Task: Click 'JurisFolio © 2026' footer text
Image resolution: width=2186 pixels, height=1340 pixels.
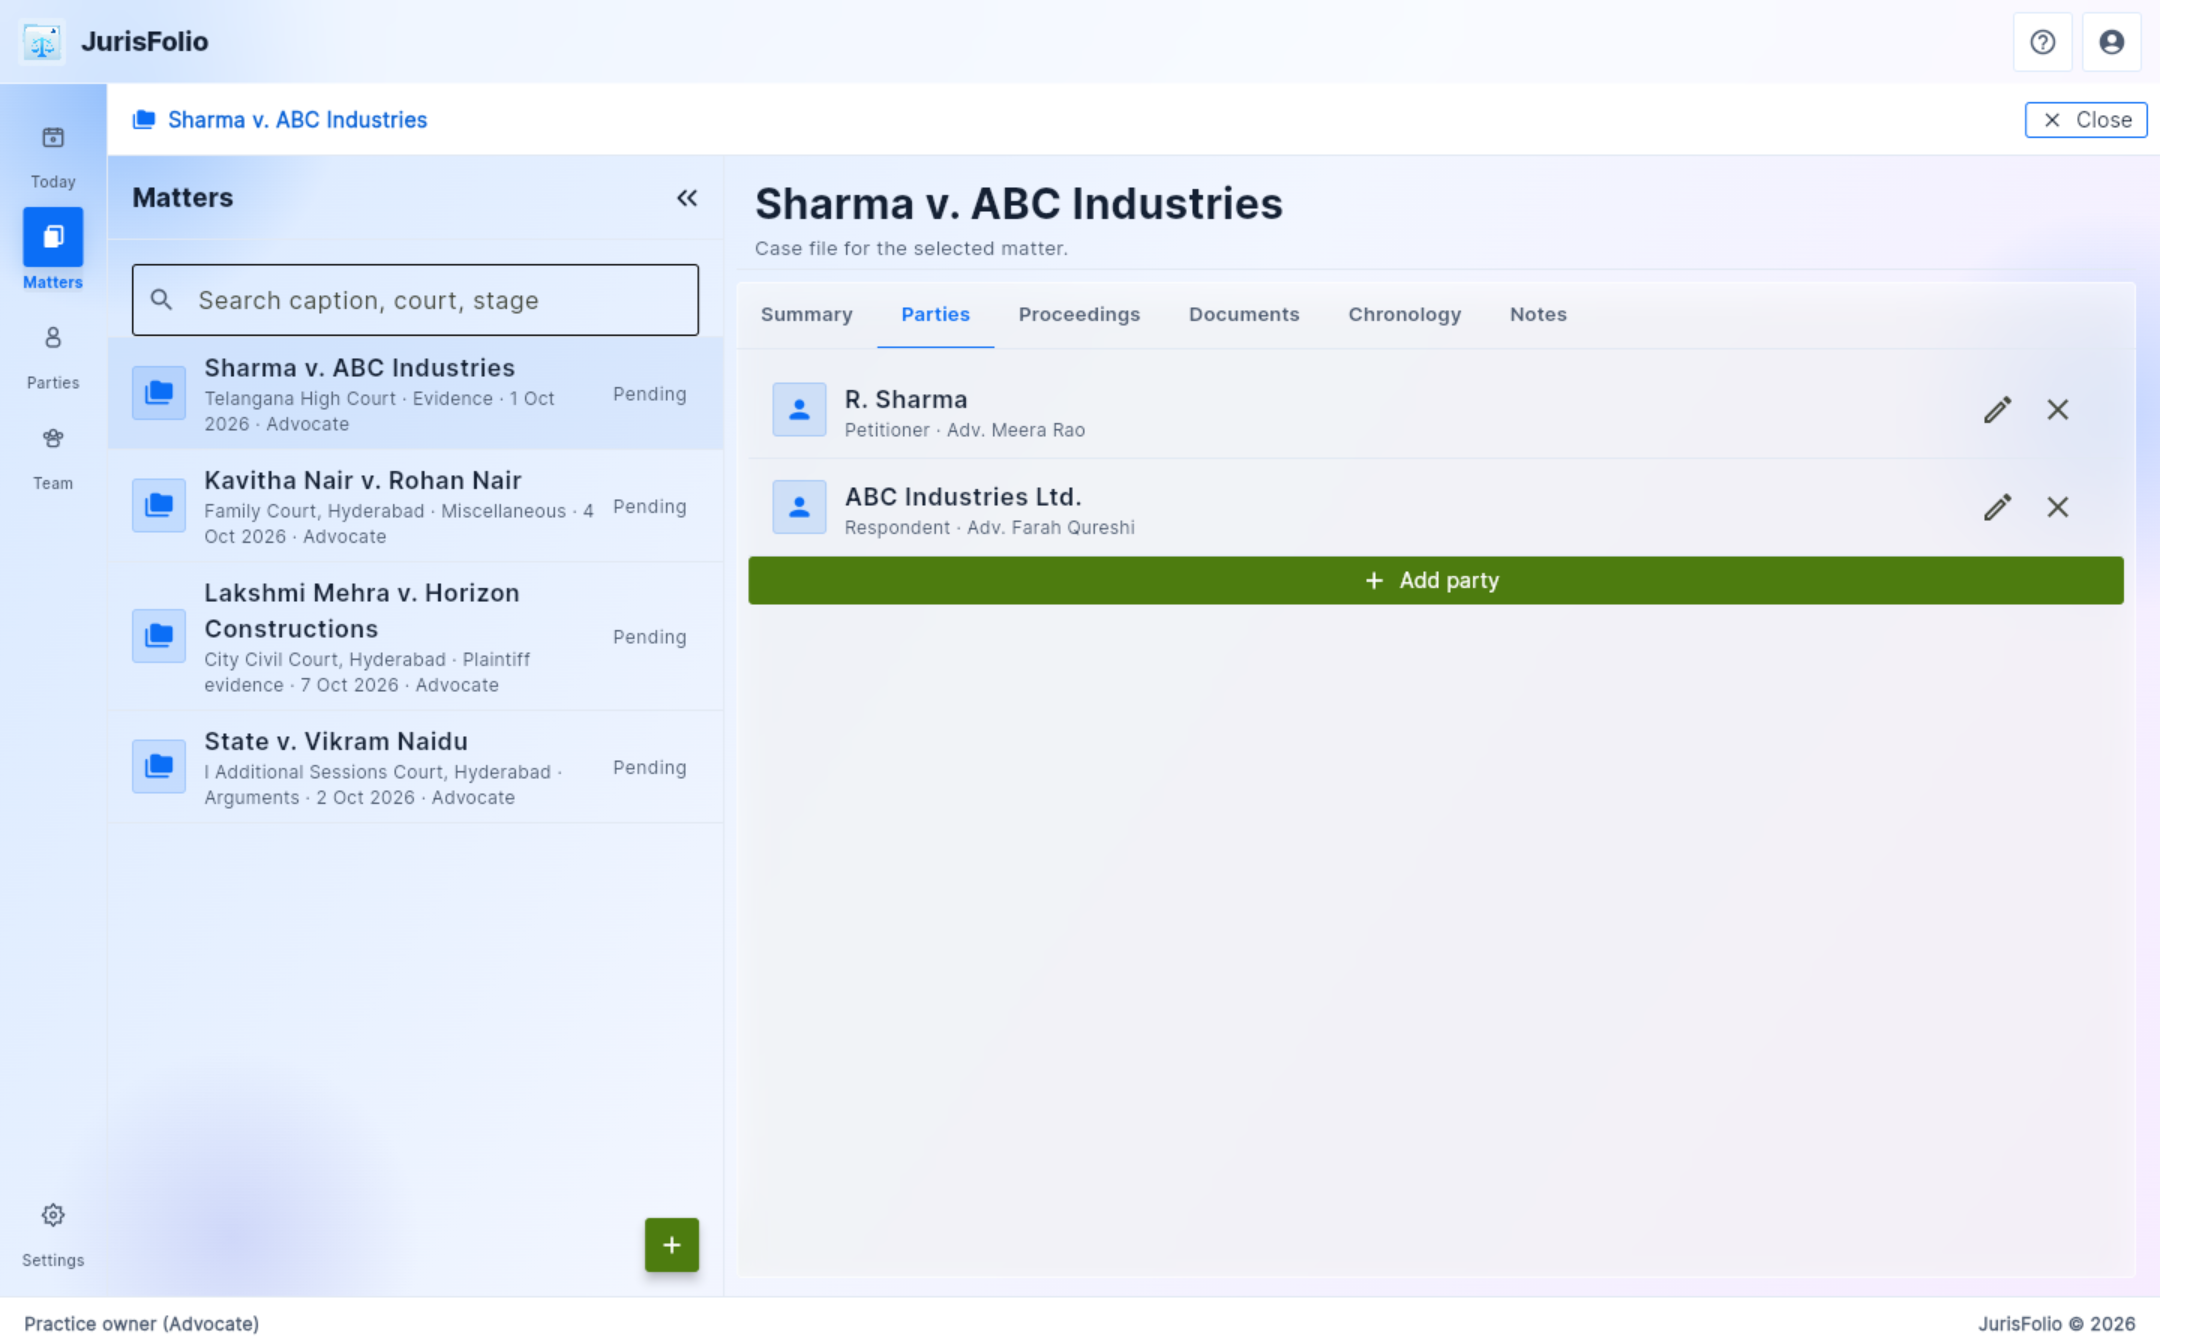Action: tap(2056, 1324)
